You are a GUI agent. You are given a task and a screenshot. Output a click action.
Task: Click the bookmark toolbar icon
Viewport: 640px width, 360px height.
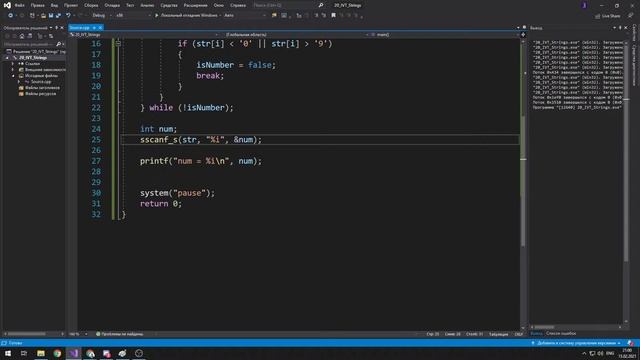[x=333, y=16]
